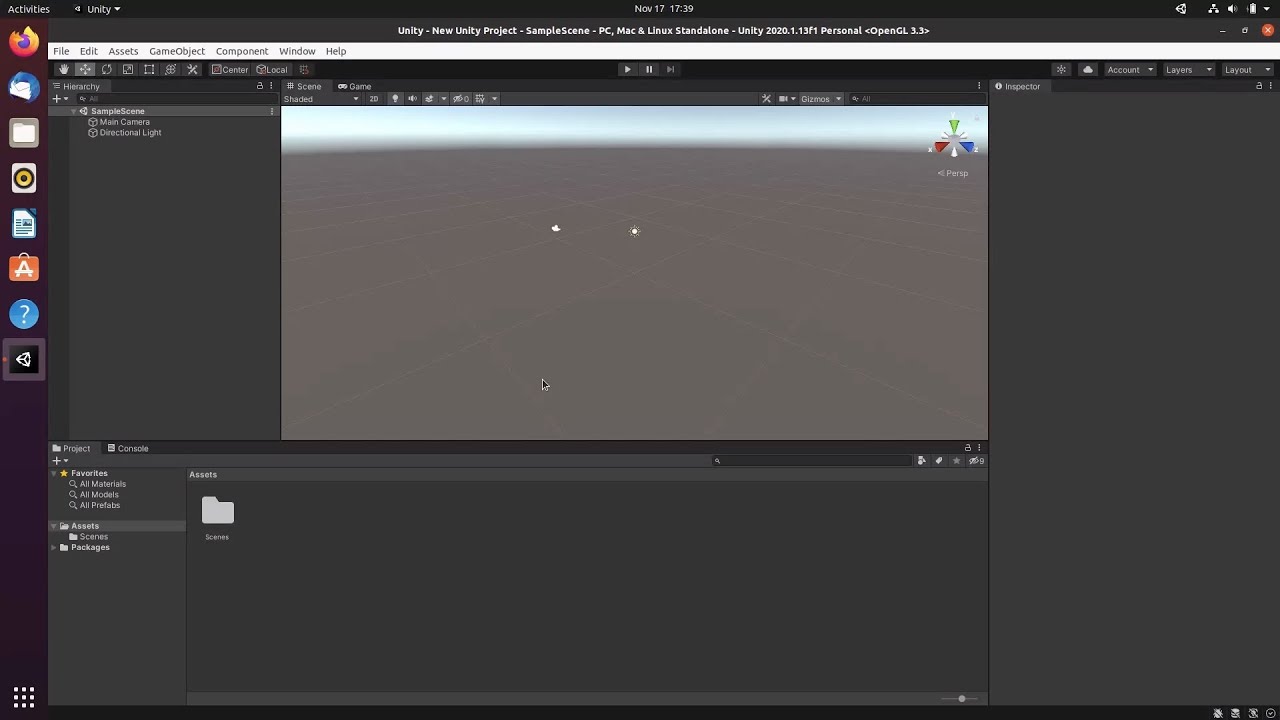Select Main Camera in Hierarchy
Viewport: 1280px width, 720px height.
pos(125,122)
